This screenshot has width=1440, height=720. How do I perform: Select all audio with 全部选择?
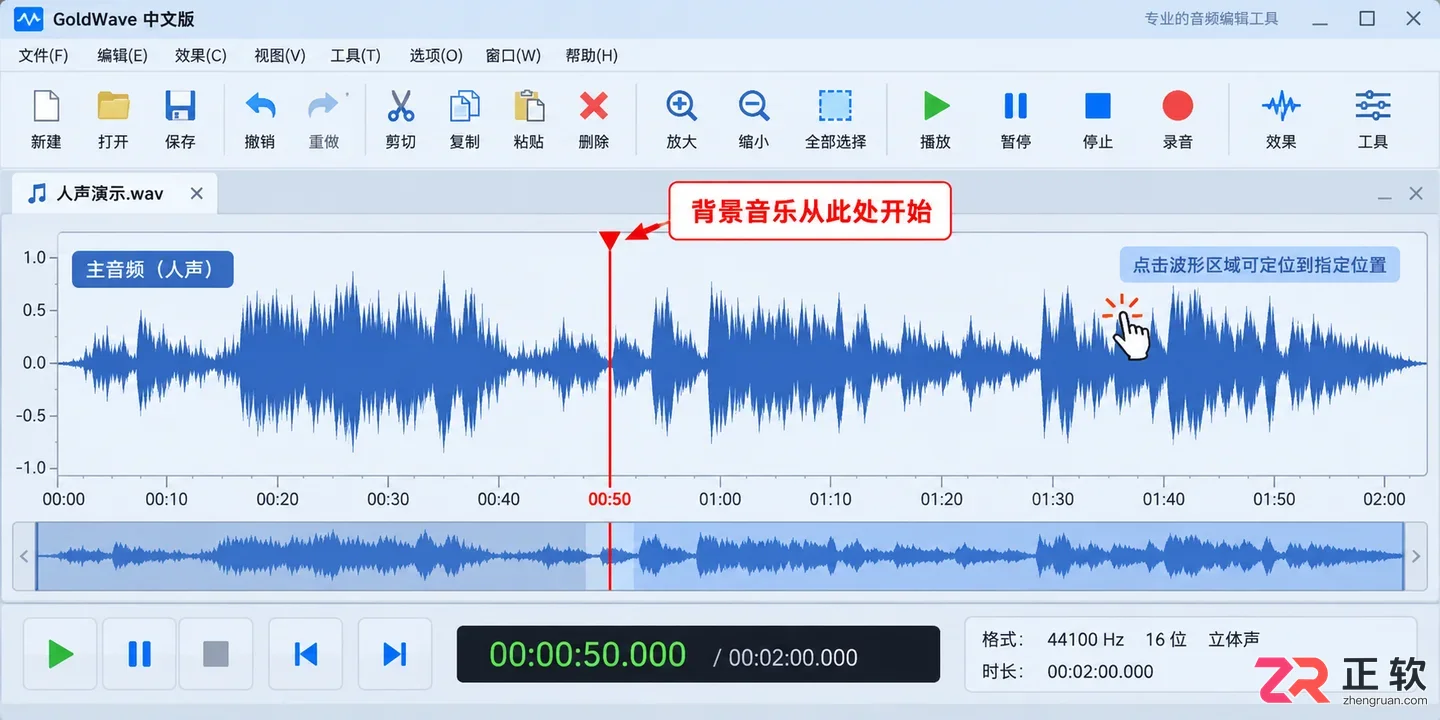tap(835, 106)
